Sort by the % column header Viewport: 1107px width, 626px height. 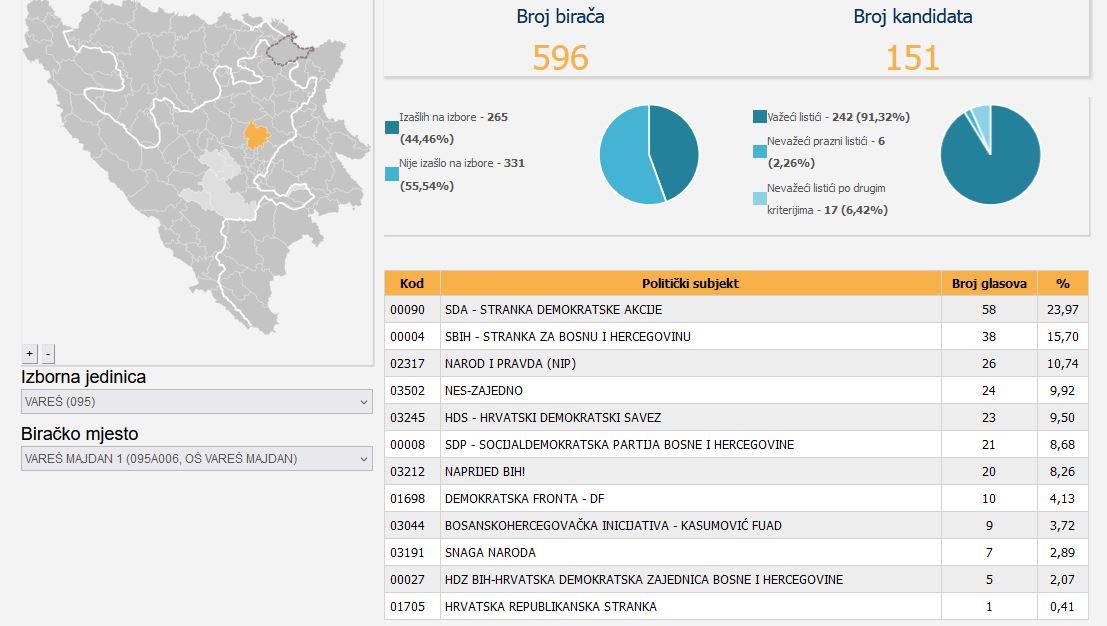[1063, 283]
